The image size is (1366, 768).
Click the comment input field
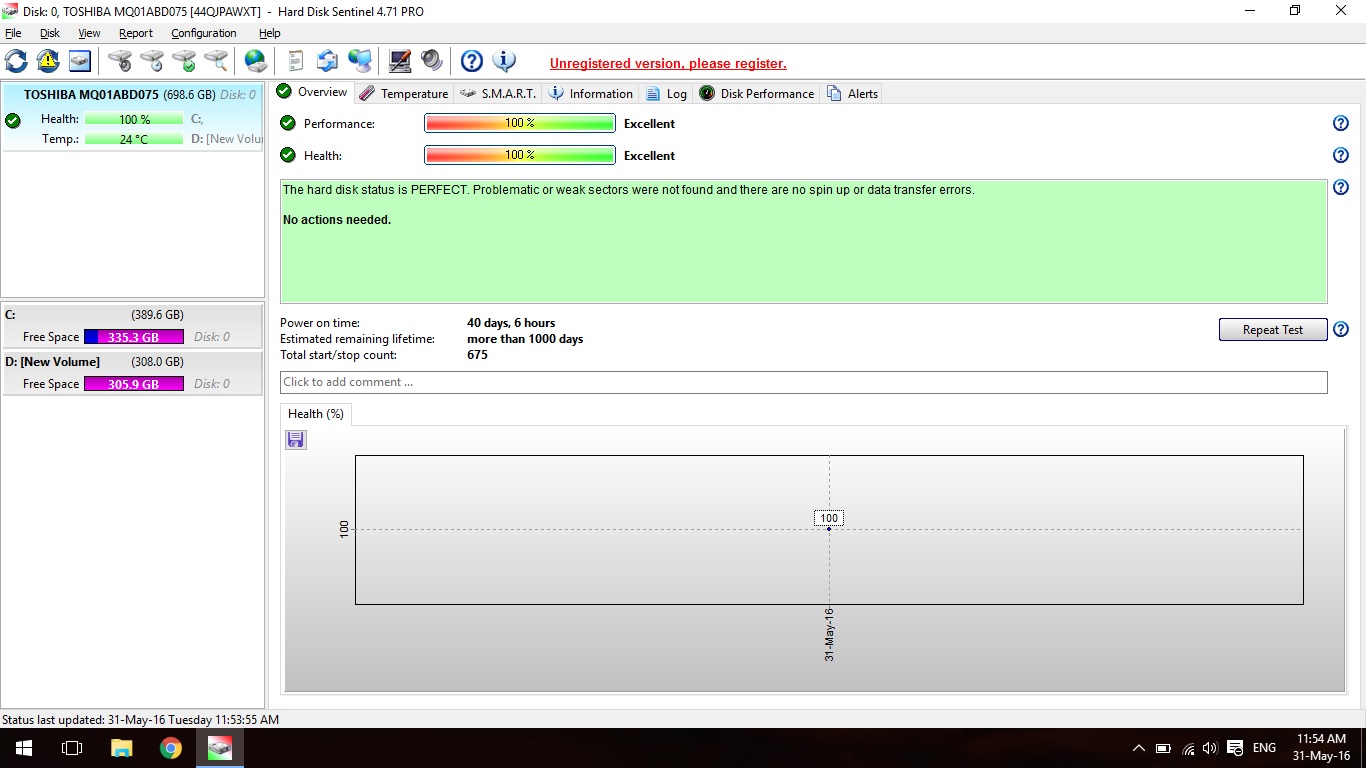click(803, 382)
